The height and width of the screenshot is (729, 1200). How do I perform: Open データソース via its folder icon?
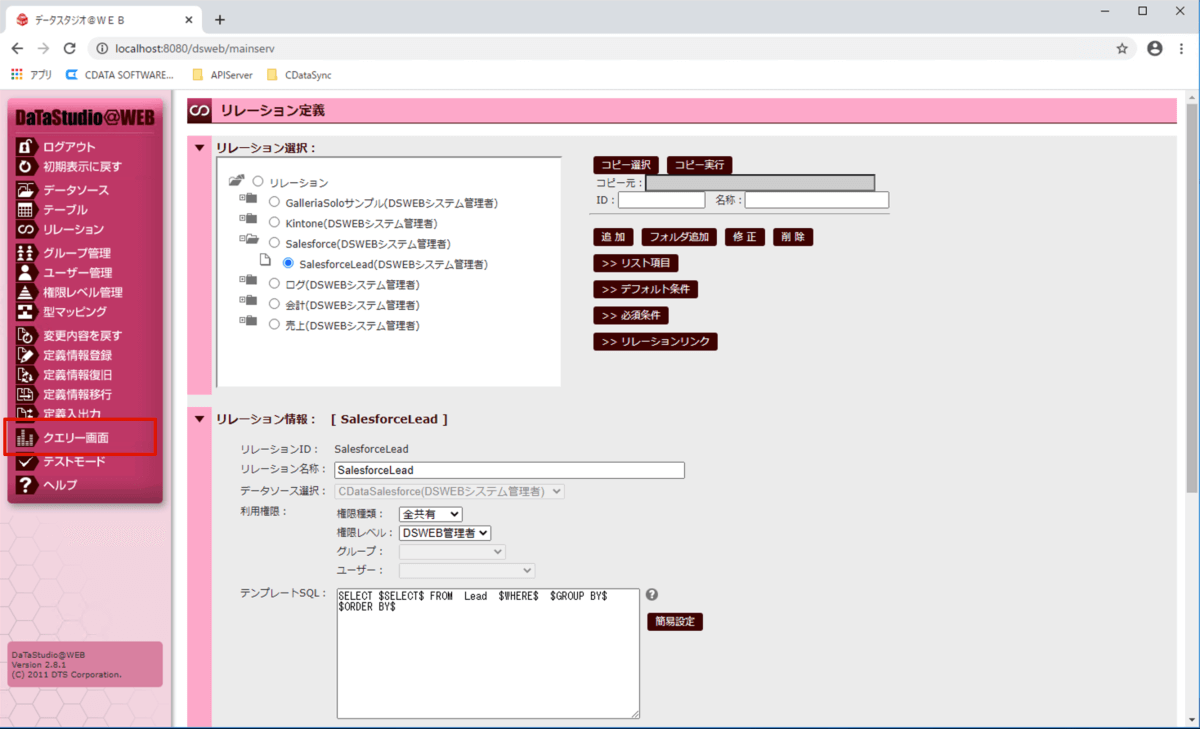tap(26, 190)
